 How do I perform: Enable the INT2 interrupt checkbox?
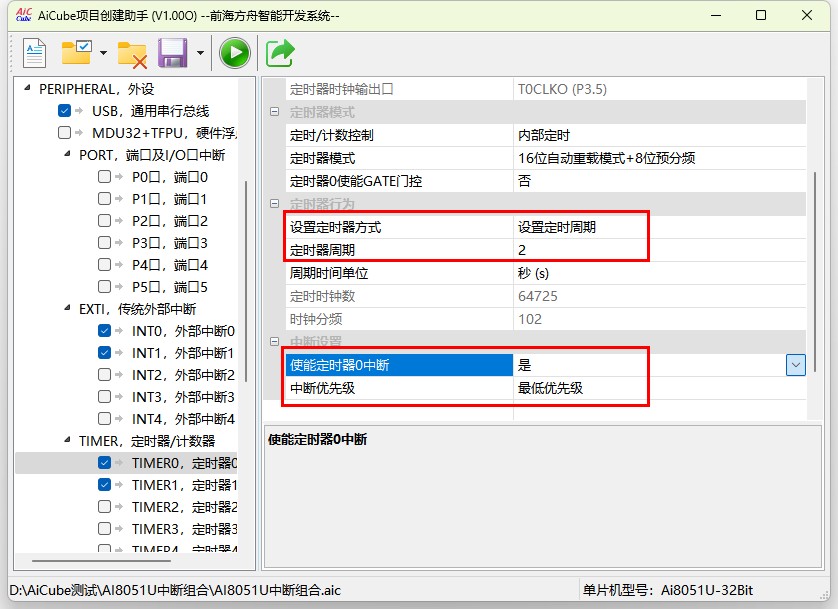click(105, 374)
